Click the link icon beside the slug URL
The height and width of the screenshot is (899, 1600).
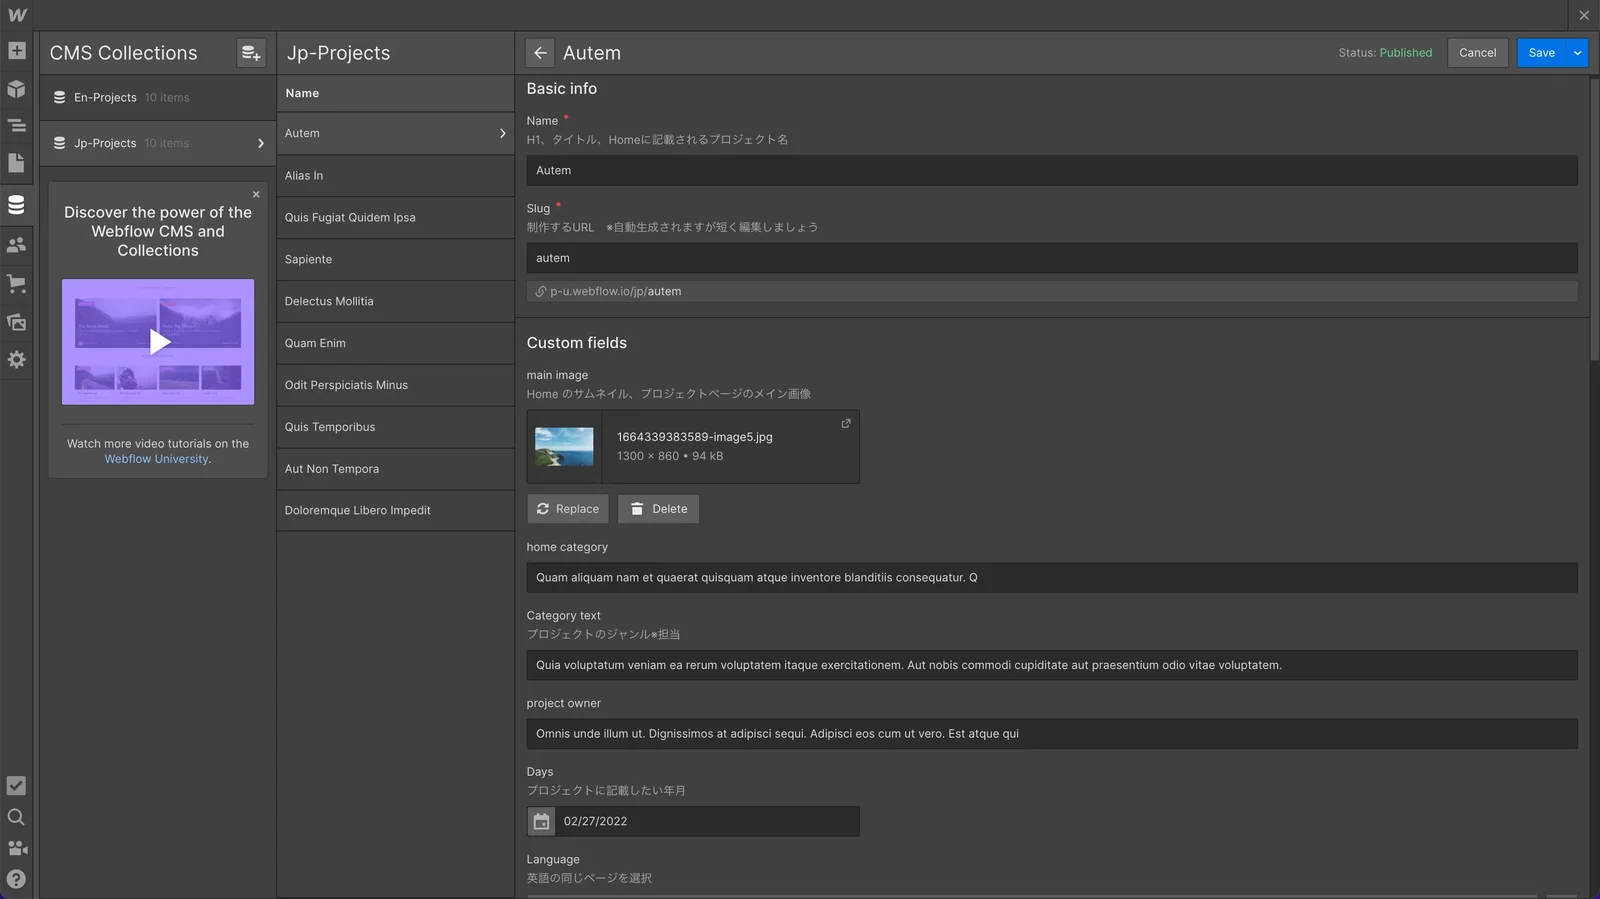[x=541, y=292]
